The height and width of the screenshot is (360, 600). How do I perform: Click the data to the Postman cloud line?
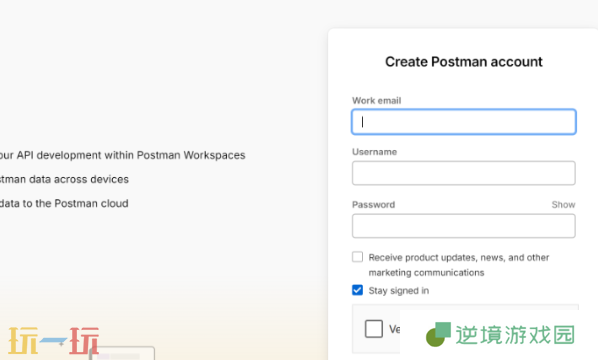click(x=64, y=204)
